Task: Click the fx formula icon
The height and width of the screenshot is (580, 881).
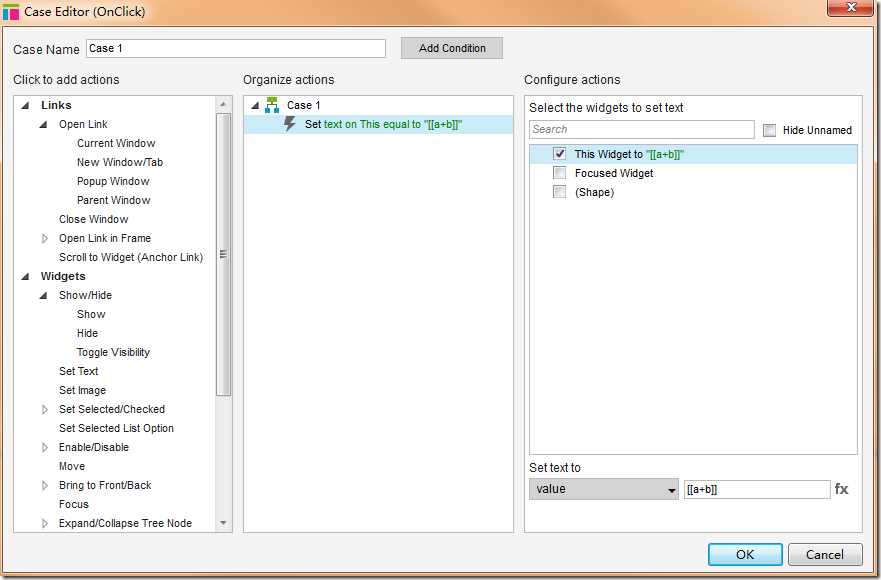Action: click(x=841, y=489)
